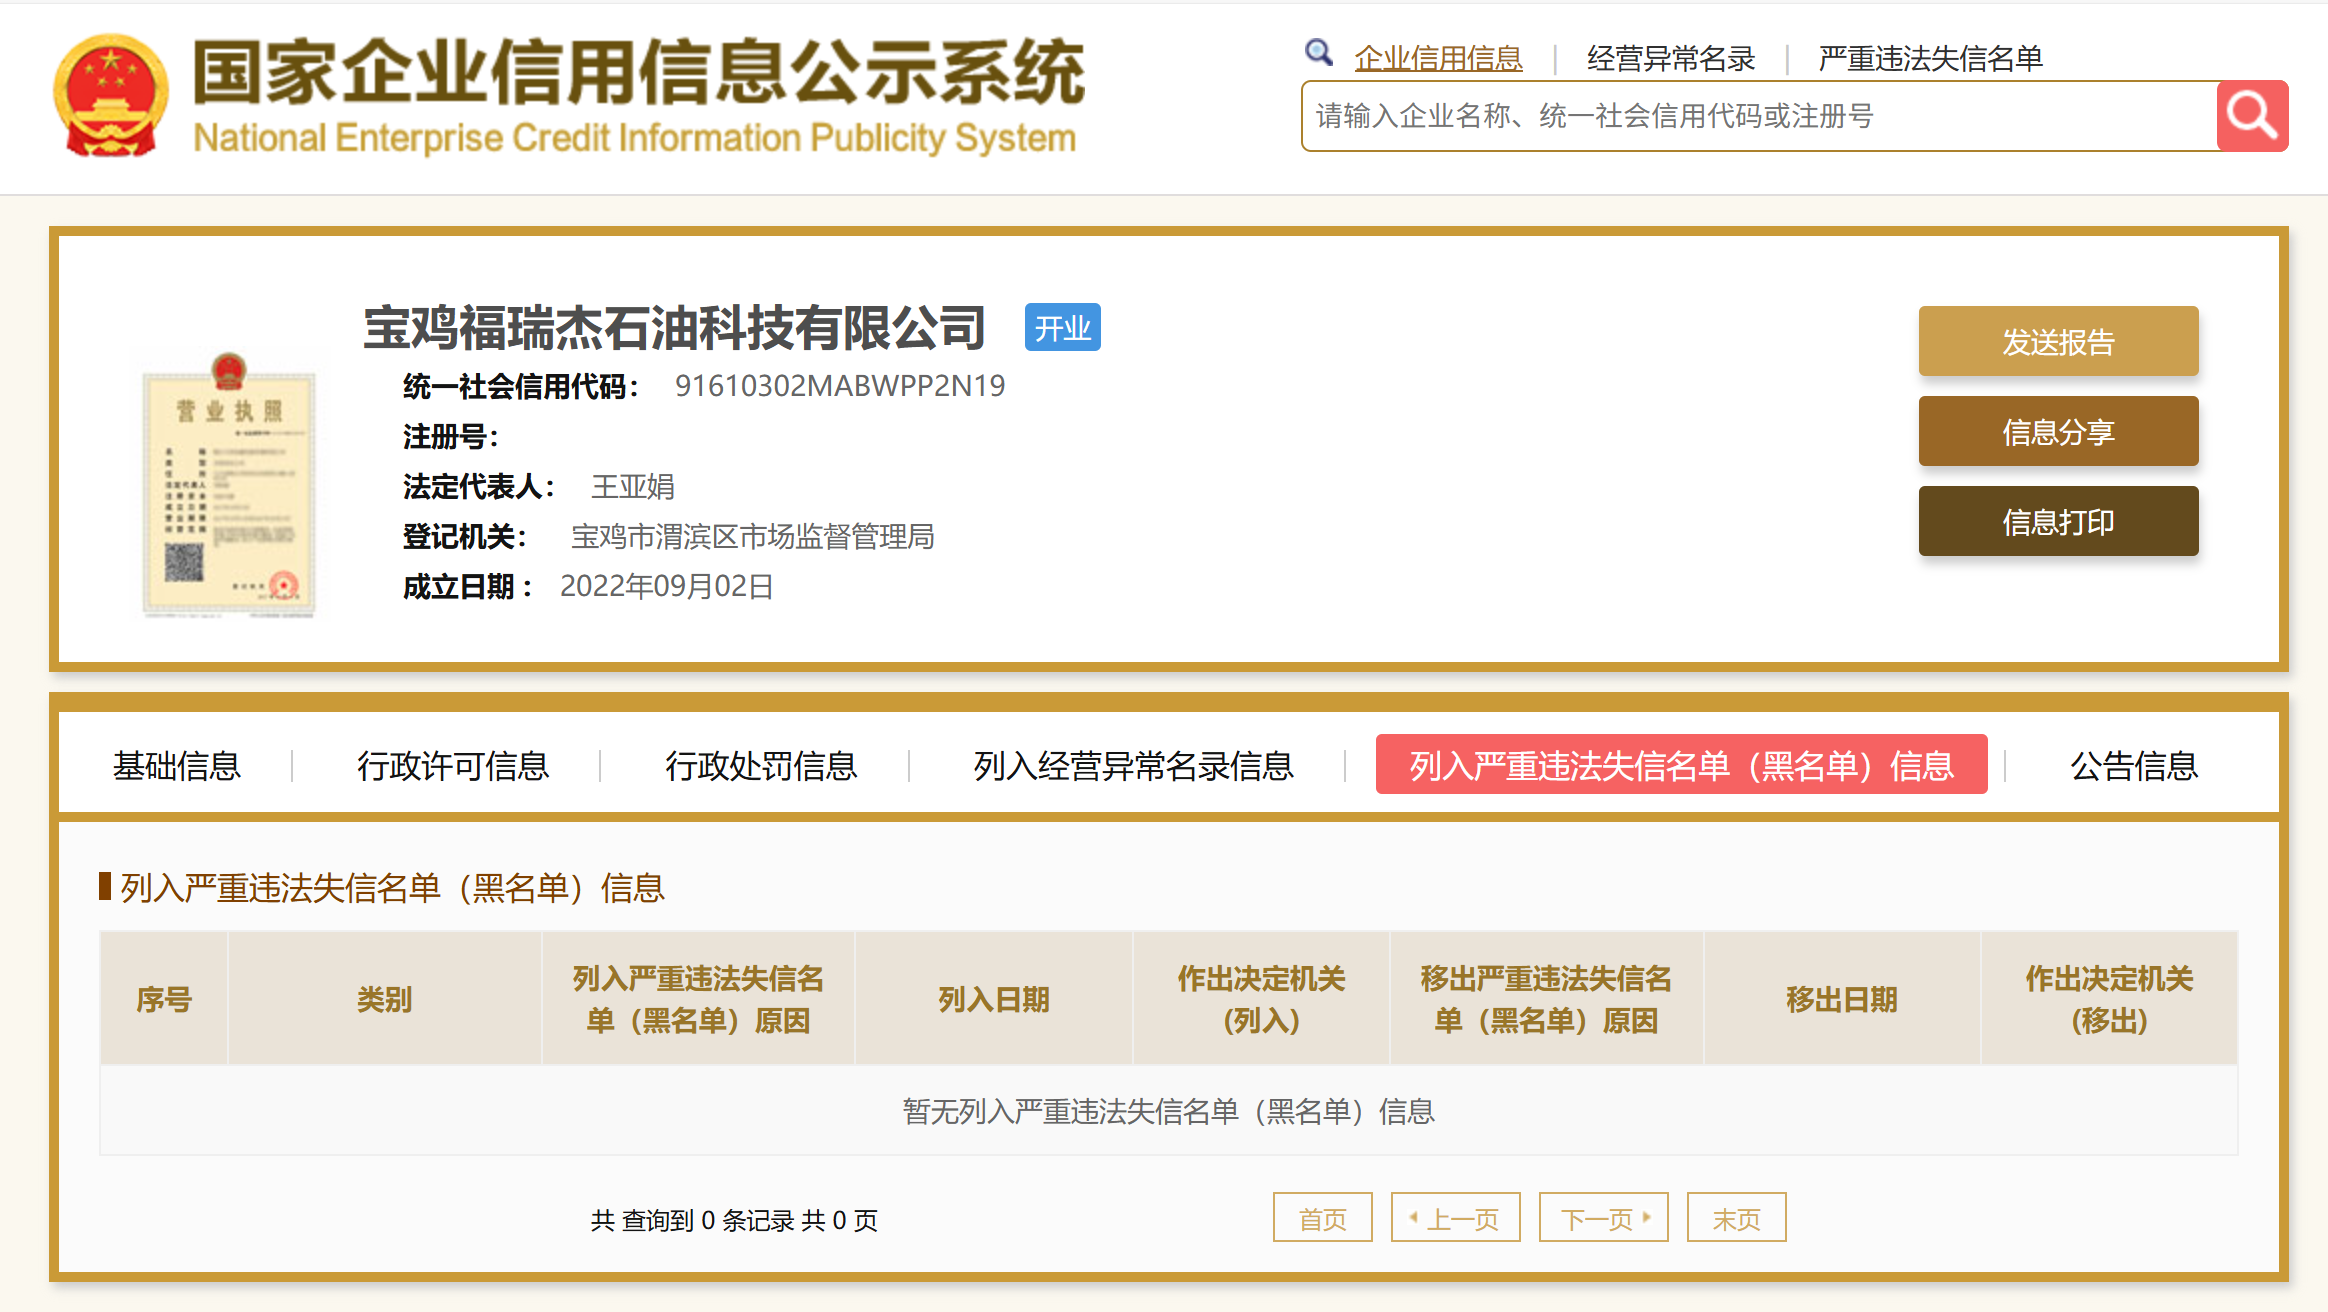The height and width of the screenshot is (1312, 2328).
Task: Select 严重违法失信名单 search category
Action: 1930,59
